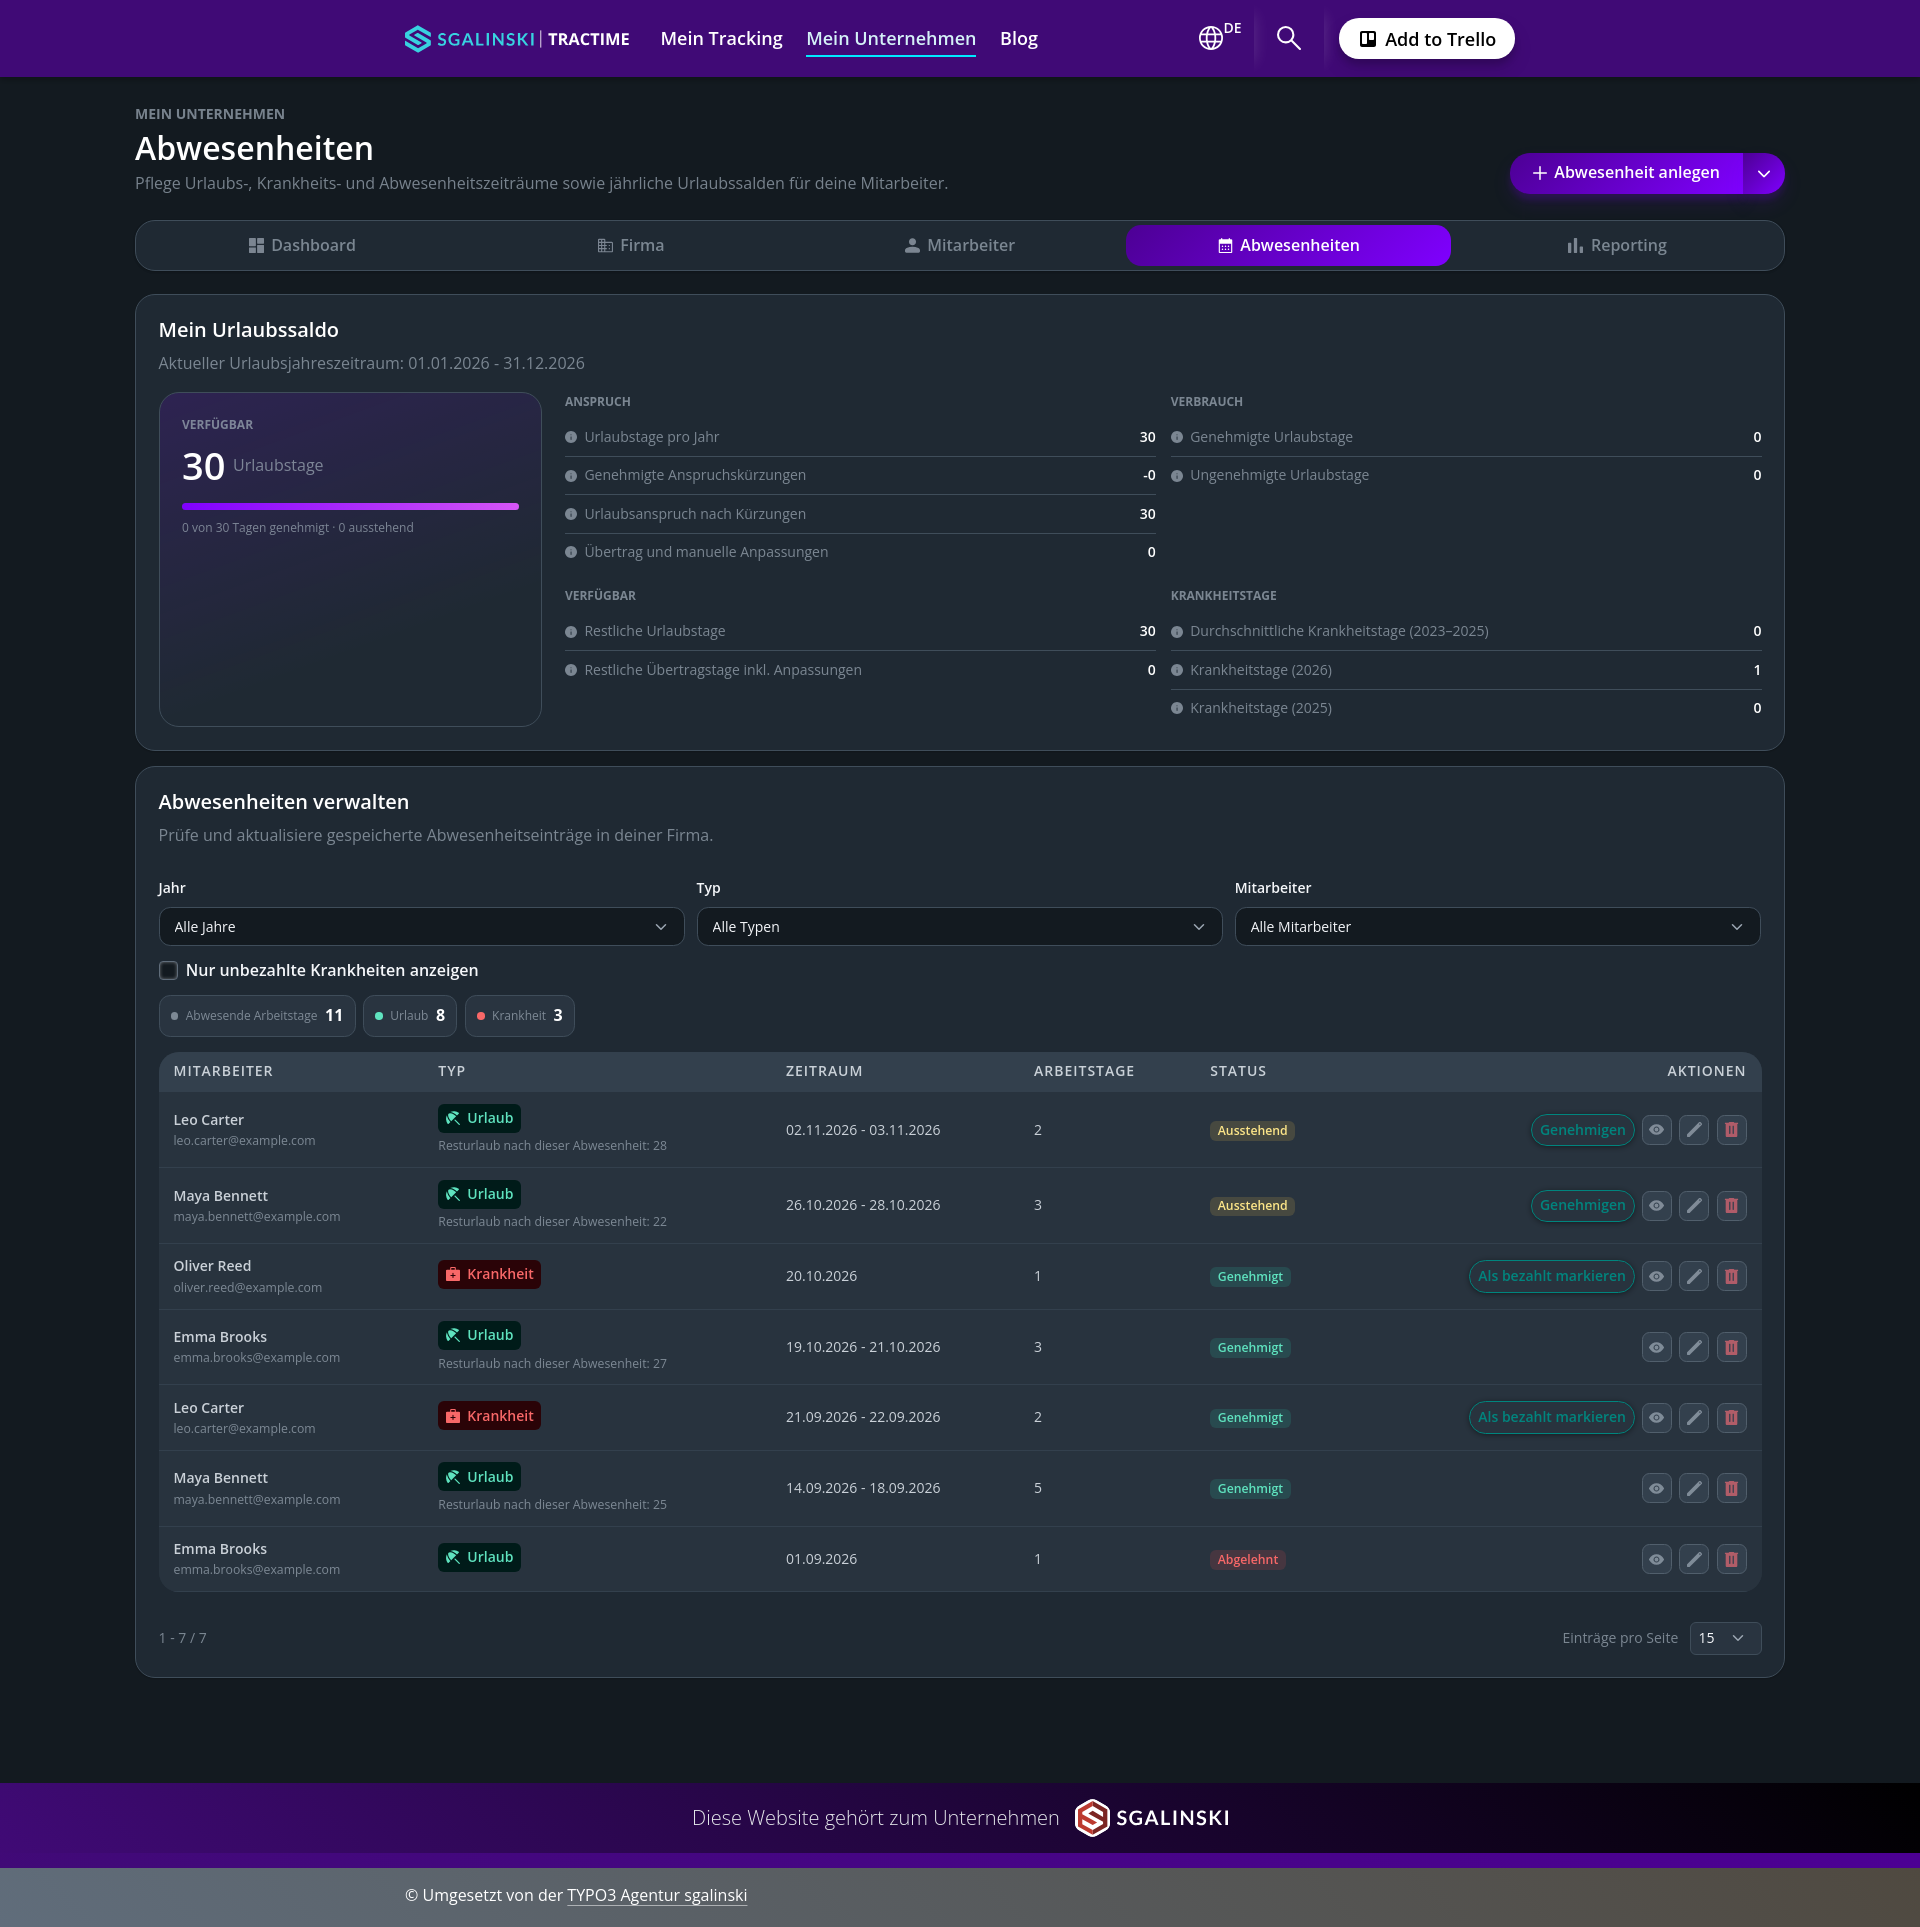Switch to the Mitarbeiter tab
The image size is (1920, 1927).
pyautogui.click(x=960, y=245)
